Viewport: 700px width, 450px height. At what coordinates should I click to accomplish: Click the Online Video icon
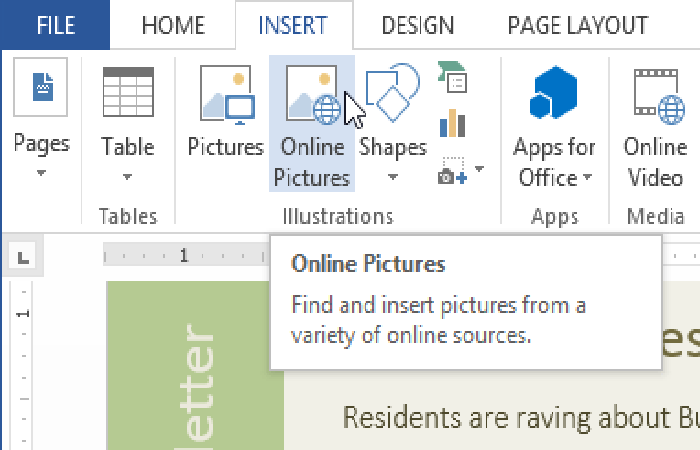[x=659, y=96]
